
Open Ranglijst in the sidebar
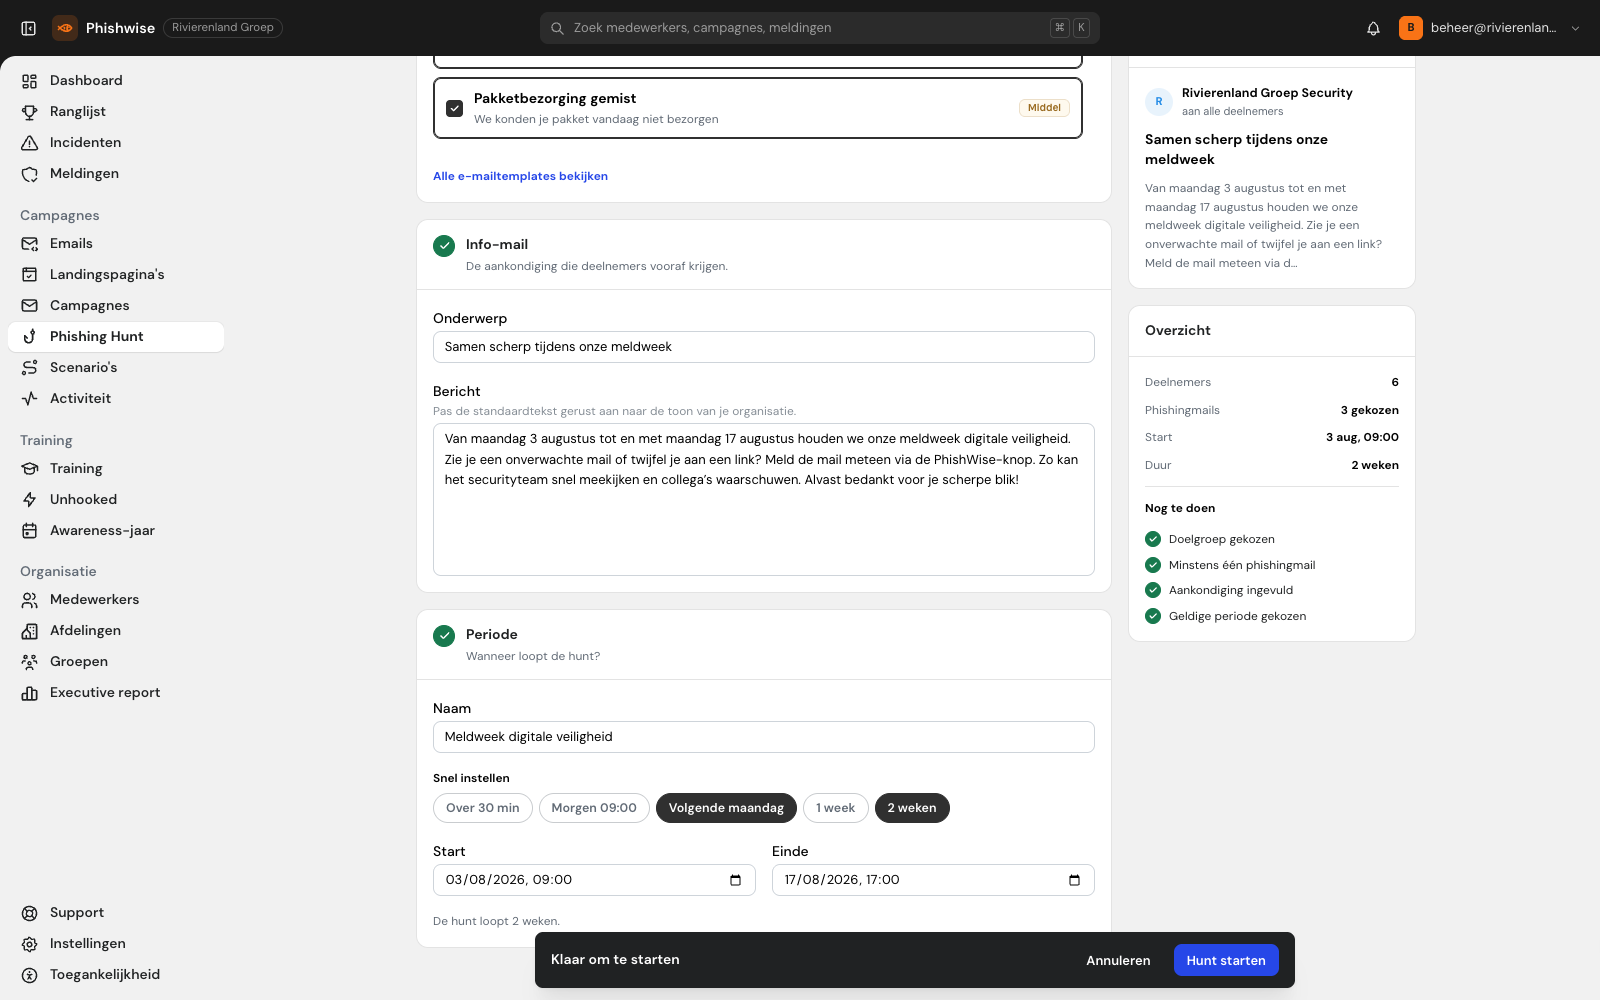116,112
